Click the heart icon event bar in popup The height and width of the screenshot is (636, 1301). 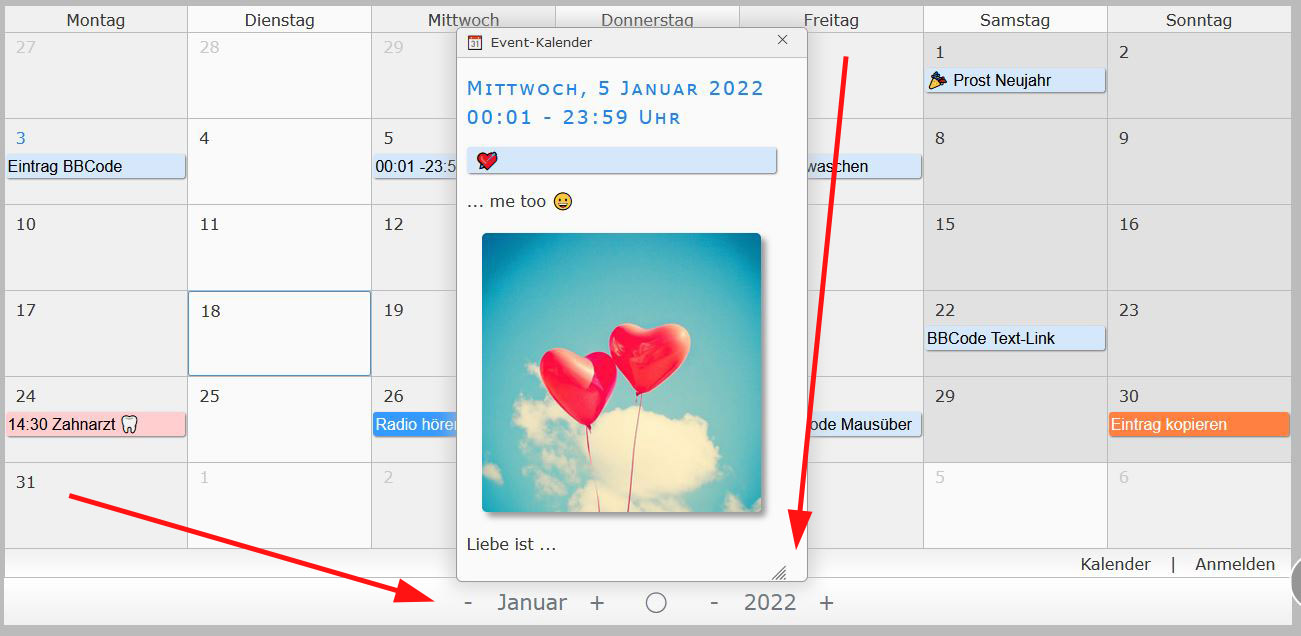[621, 160]
